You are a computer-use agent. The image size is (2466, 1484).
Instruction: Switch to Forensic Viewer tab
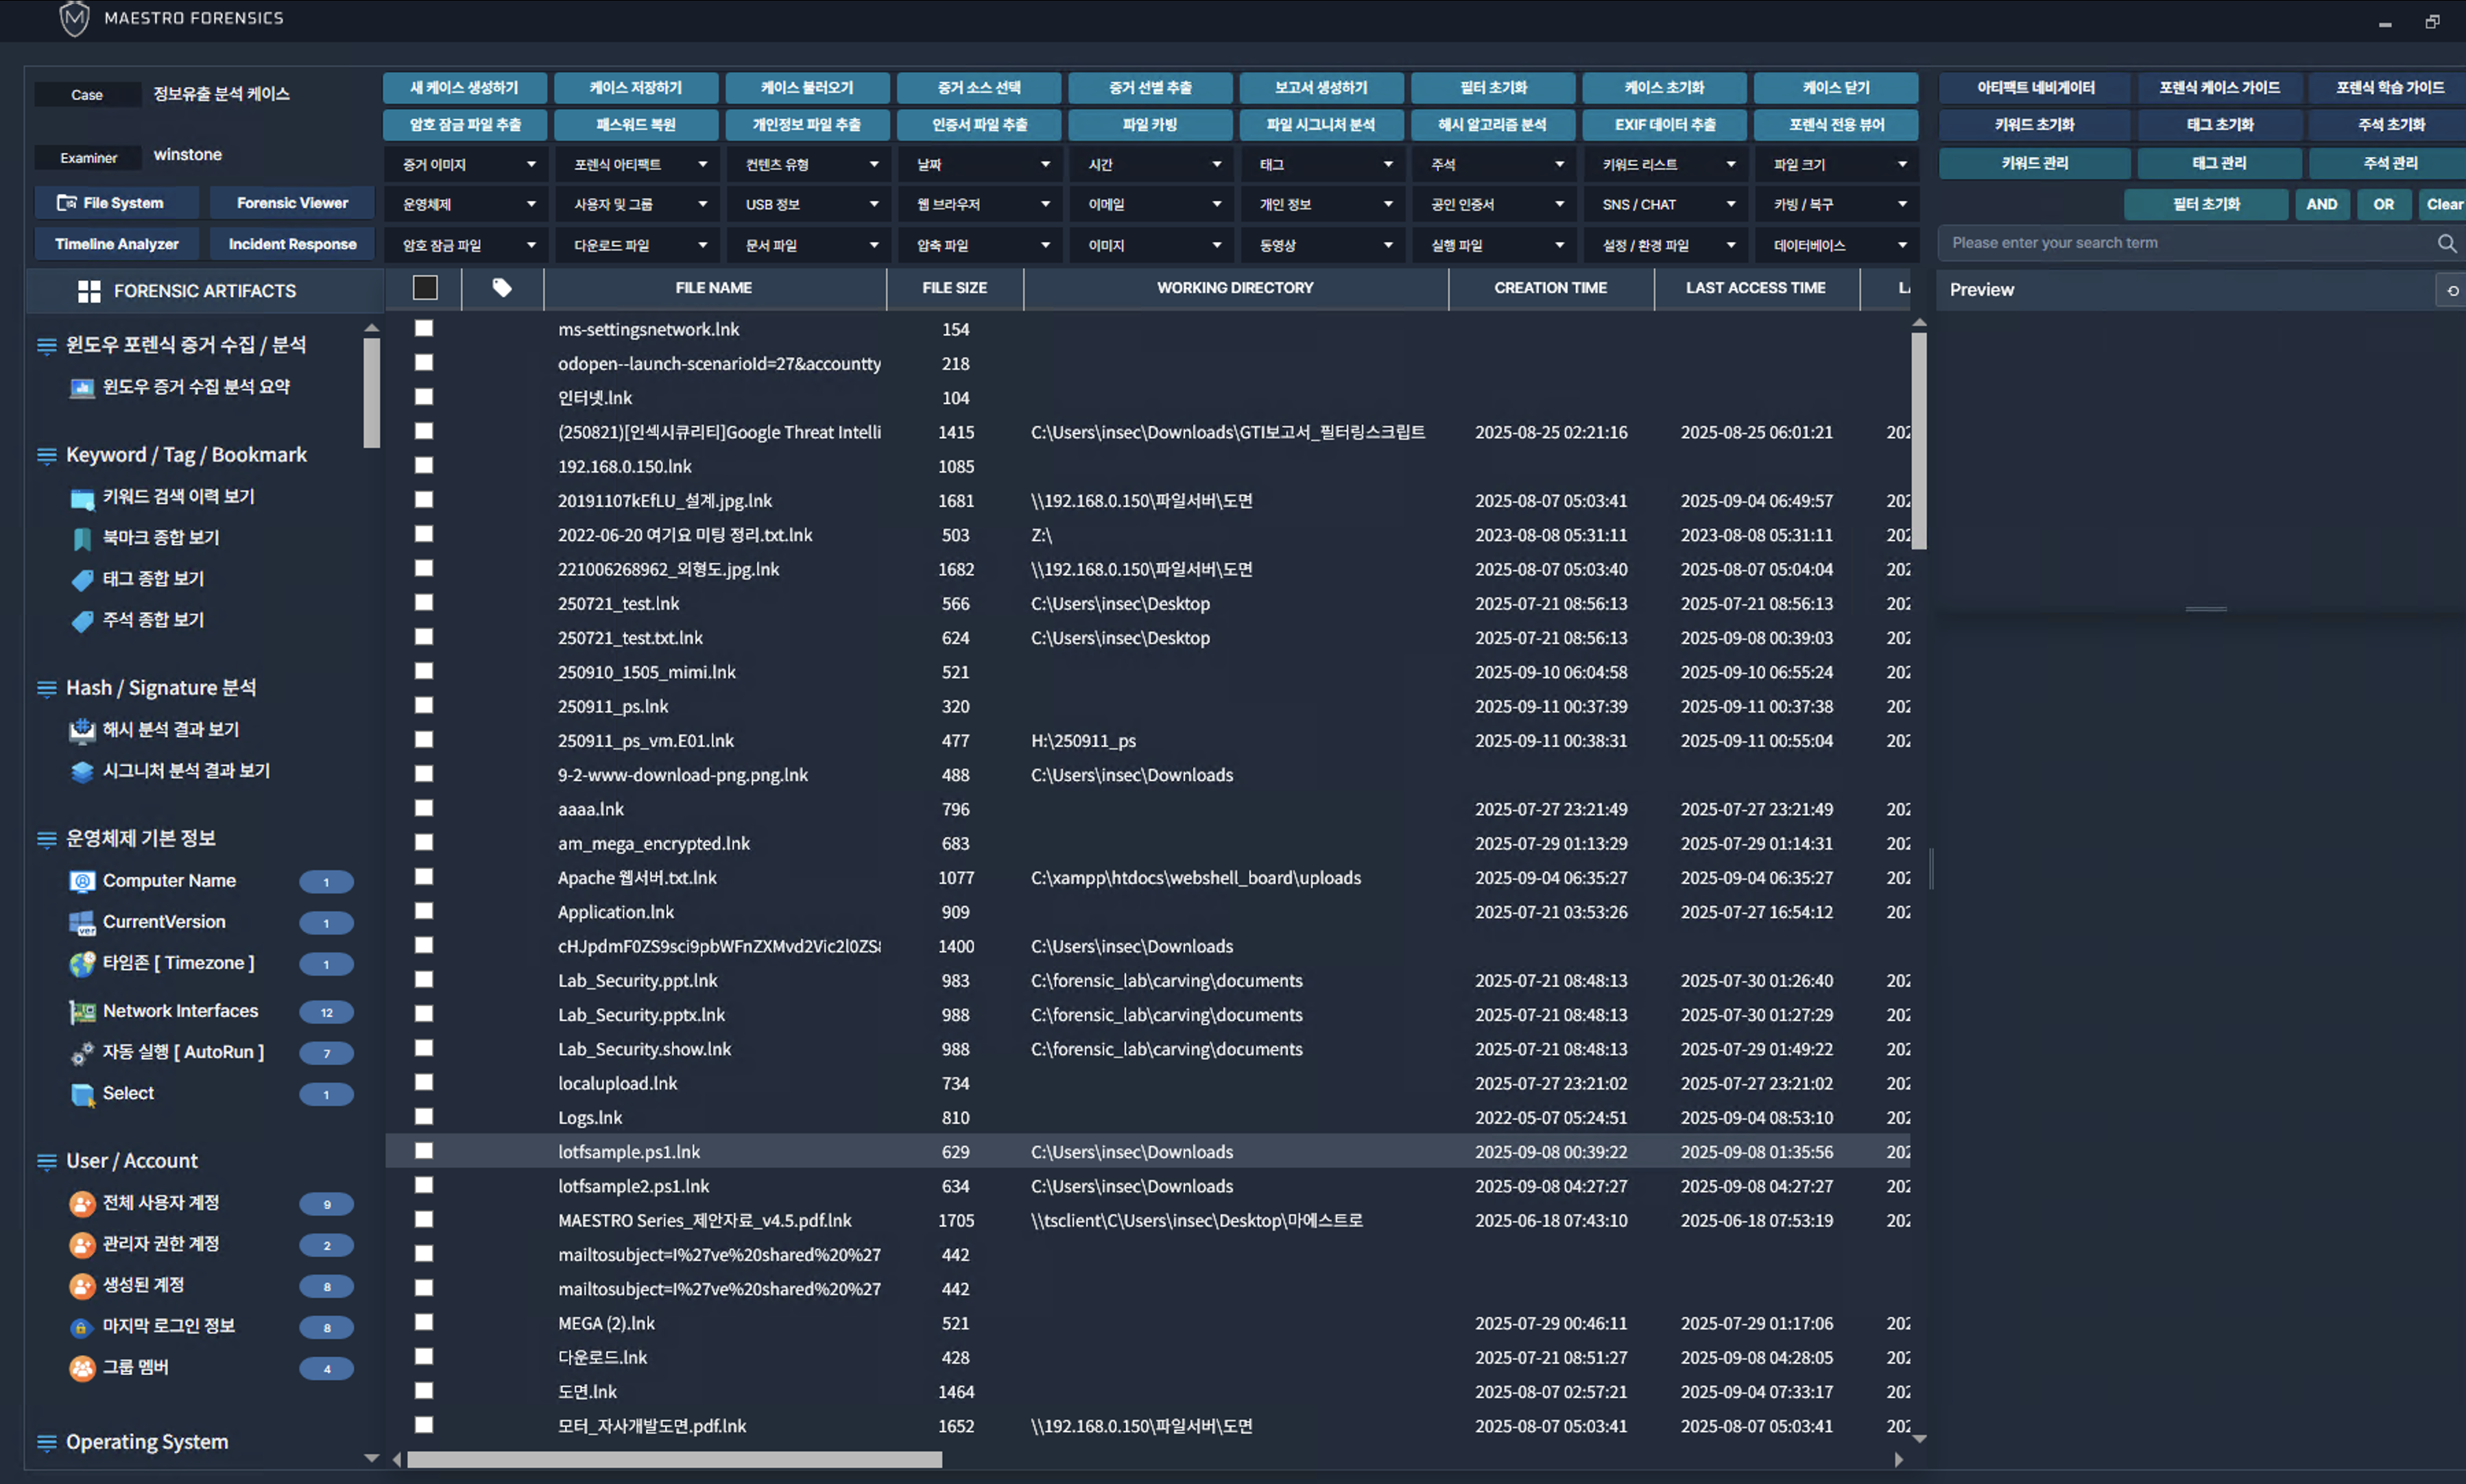click(x=292, y=203)
